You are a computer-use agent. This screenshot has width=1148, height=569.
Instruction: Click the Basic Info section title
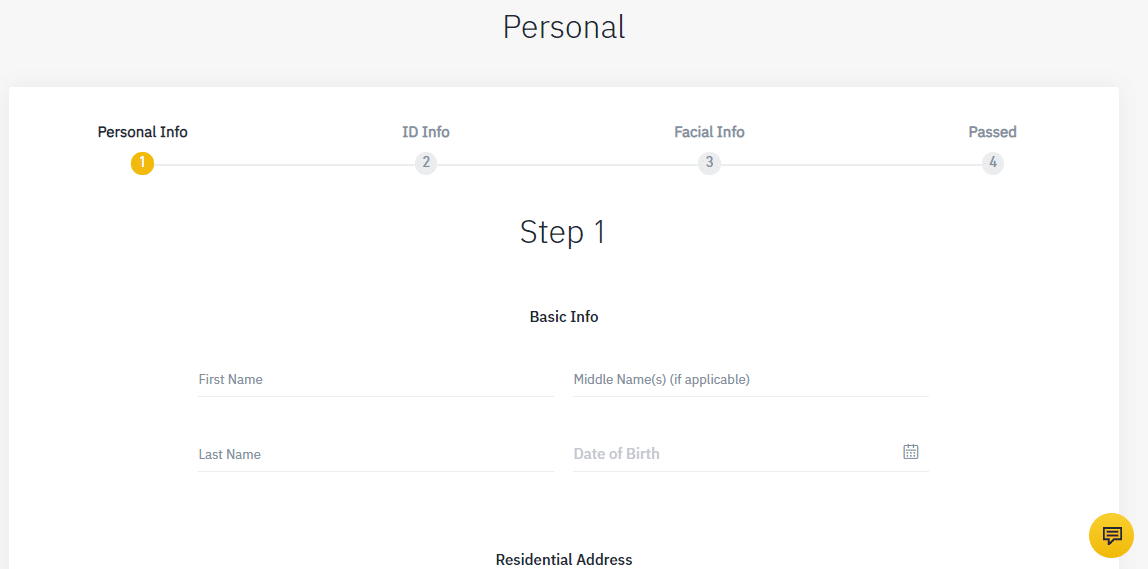coord(564,317)
